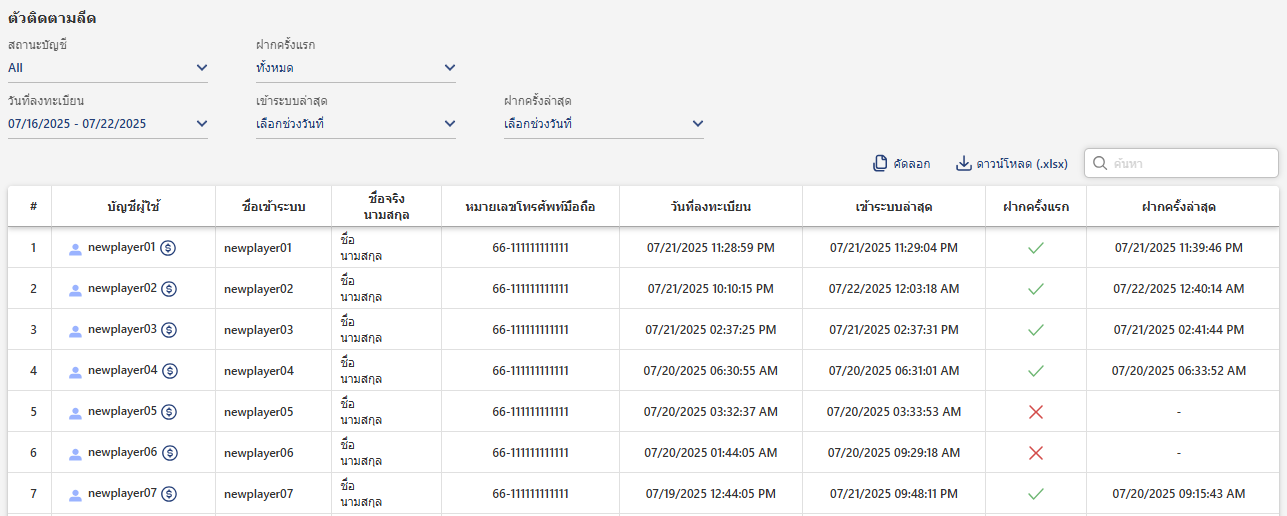Screen dimensions: 1287x516
Task: Click the ชื่อจริง นามสกุล column header
Action: (x=387, y=206)
